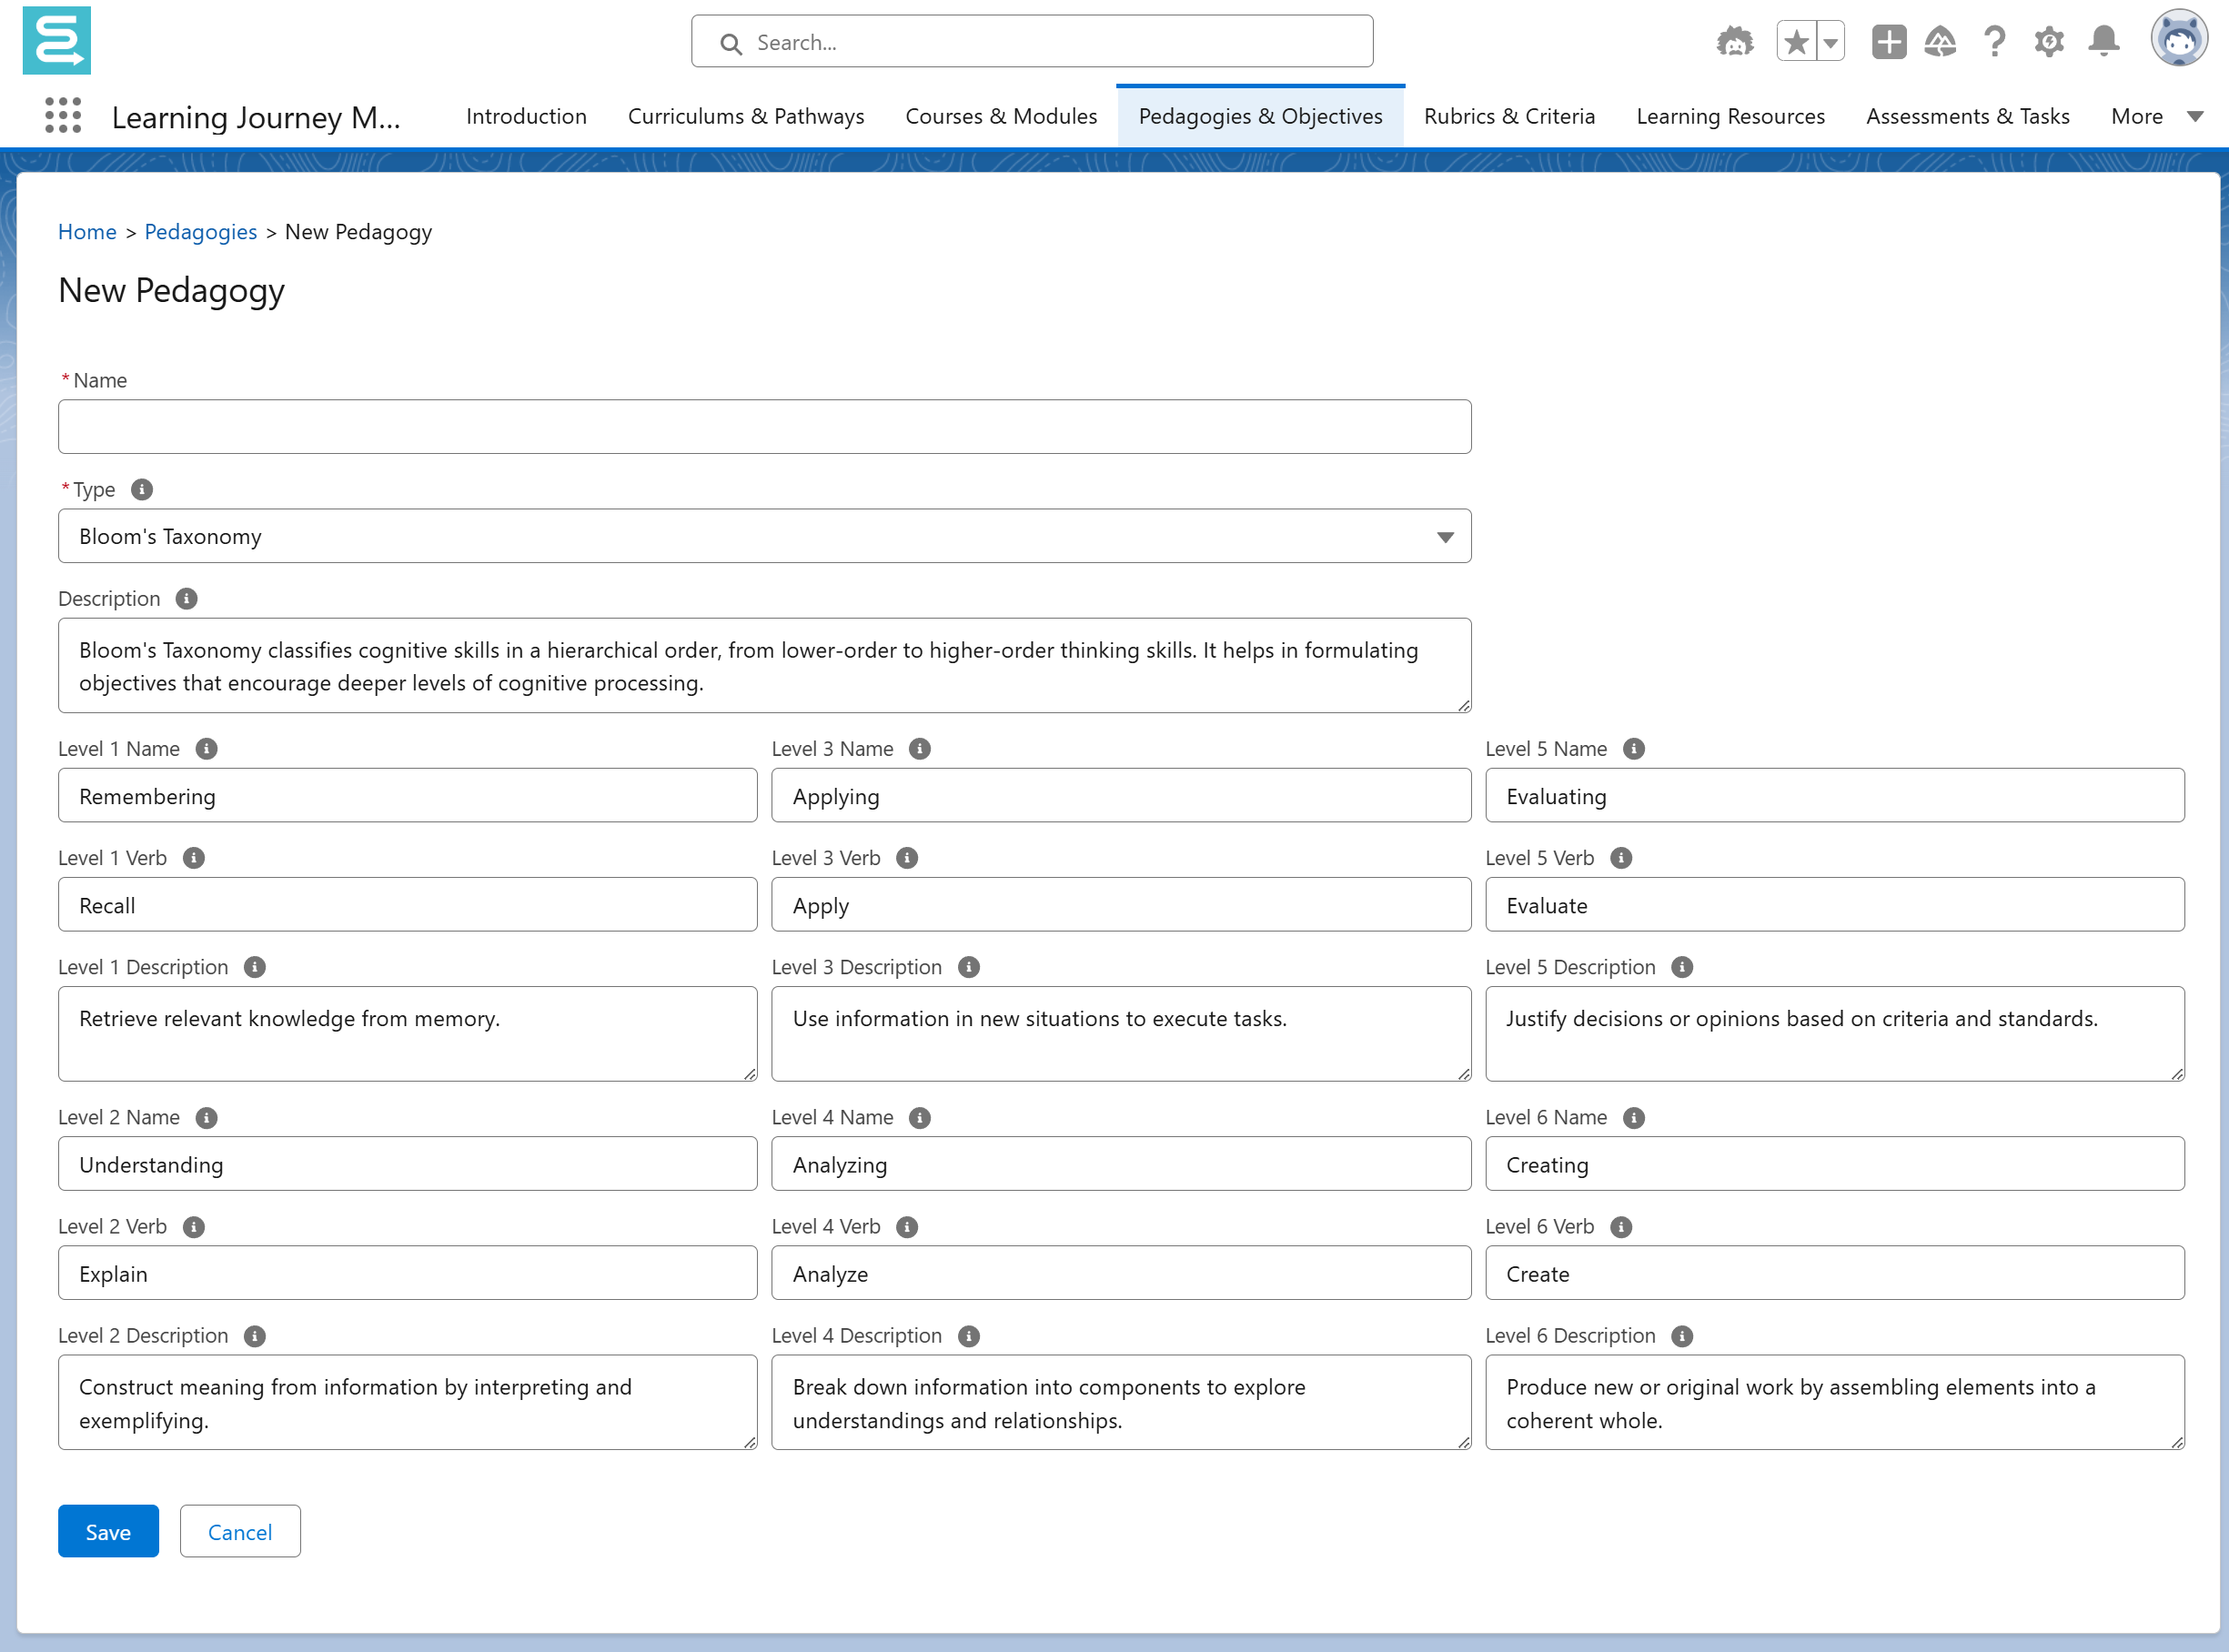
Task: Follow the Pedagogies breadcrumb link
Action: [200, 232]
